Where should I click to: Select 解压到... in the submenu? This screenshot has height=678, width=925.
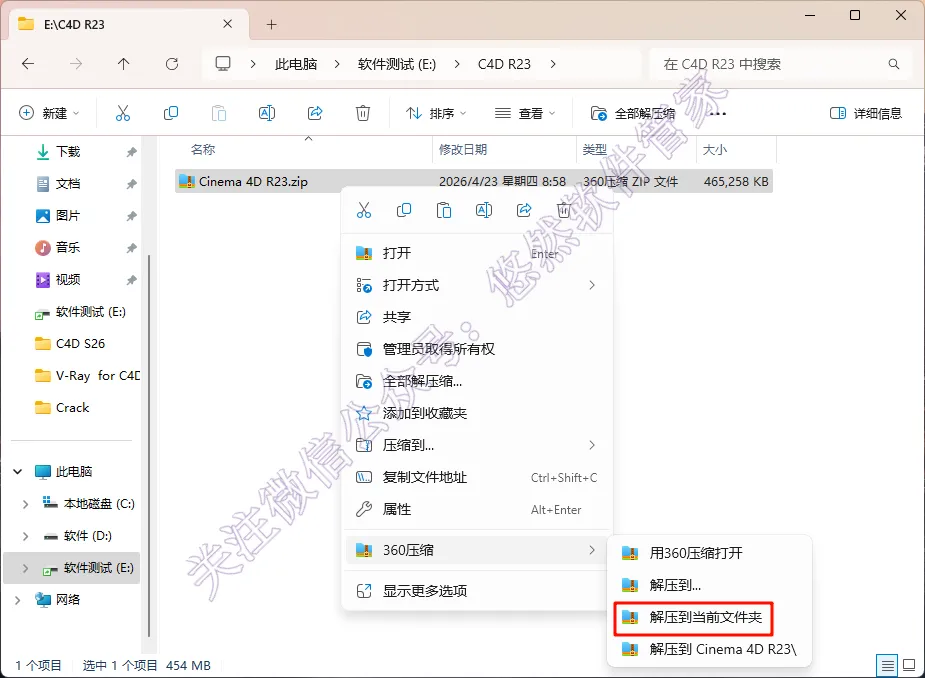click(x=709, y=585)
